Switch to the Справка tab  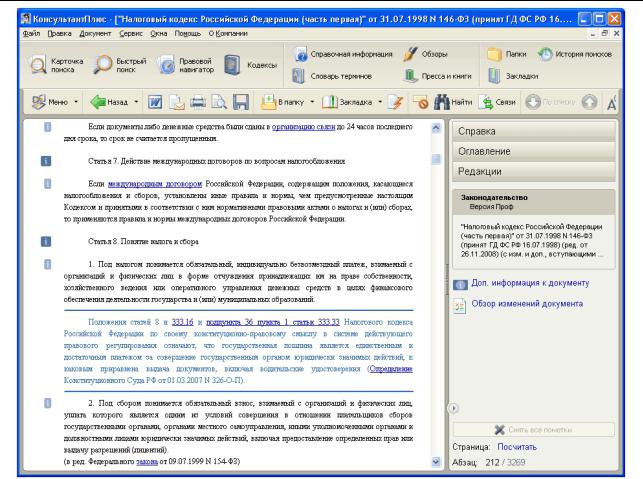coord(534,131)
